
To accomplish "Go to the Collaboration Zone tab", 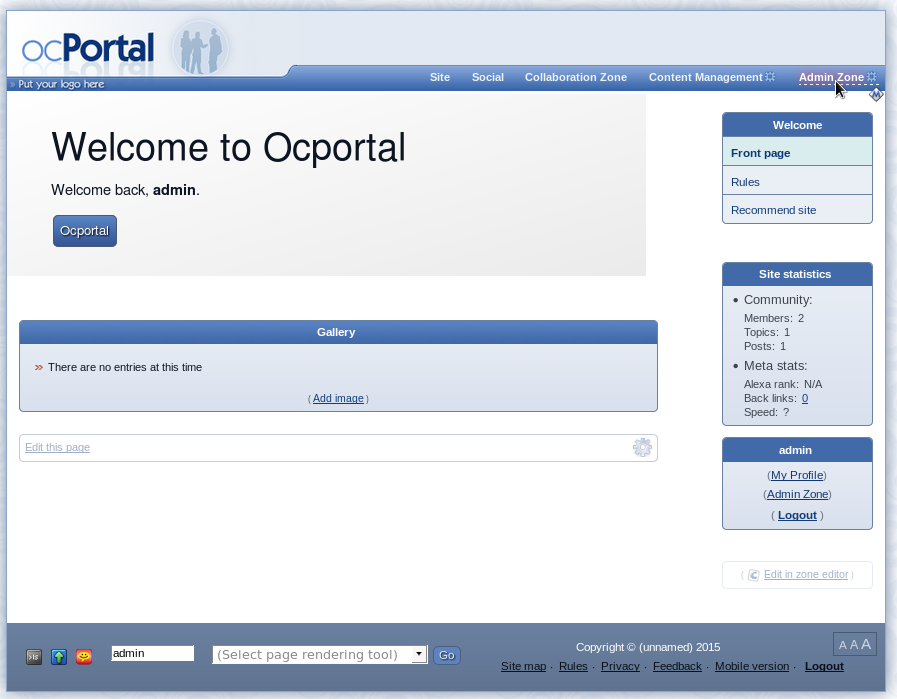I will tap(575, 77).
